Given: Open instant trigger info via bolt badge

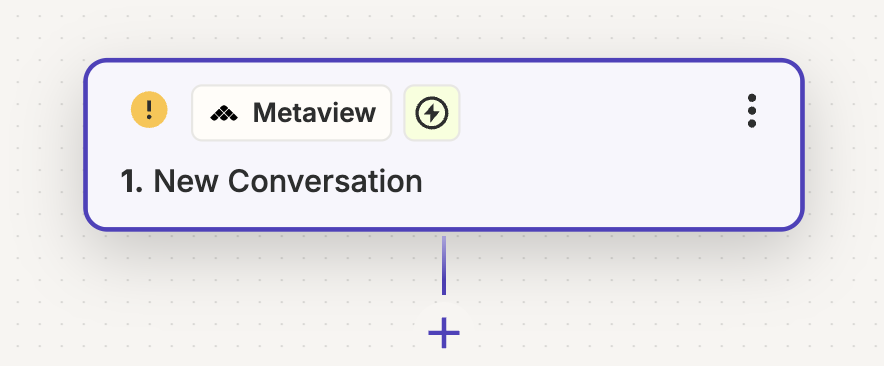Looking at the screenshot, I should tap(432, 113).
